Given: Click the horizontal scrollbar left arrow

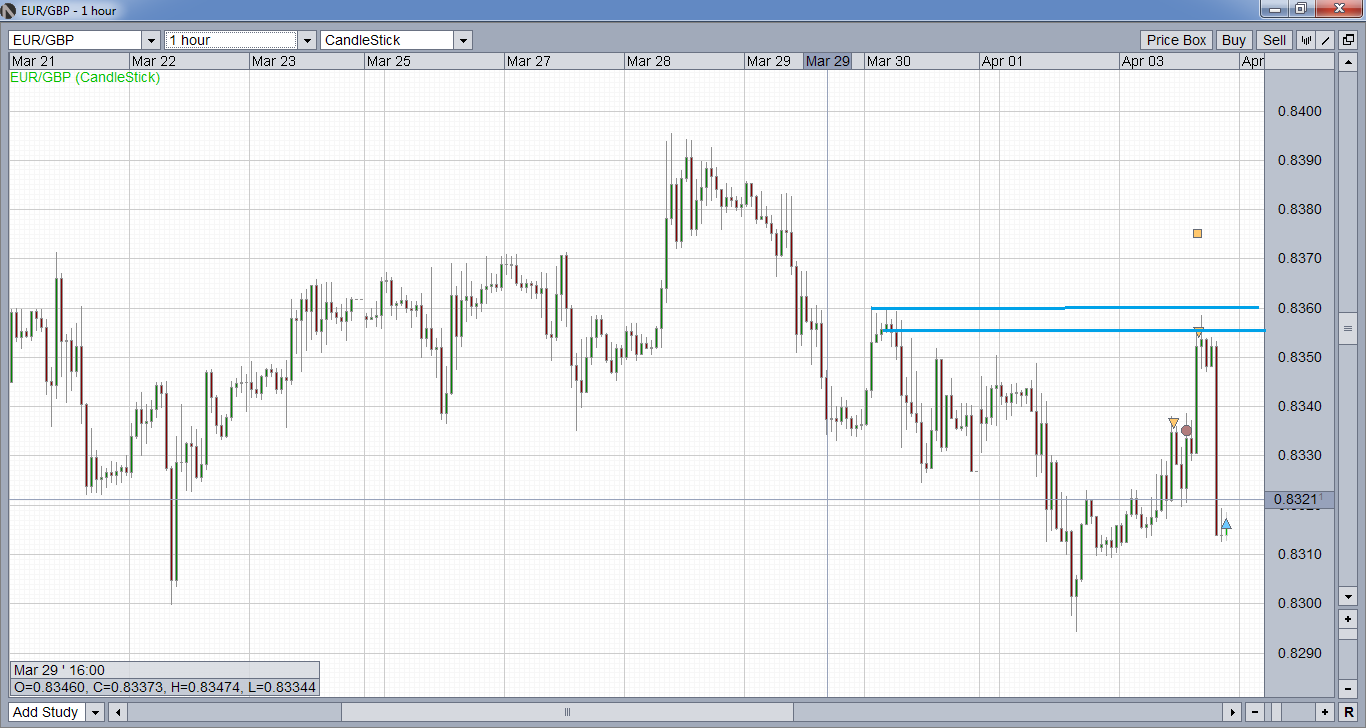Looking at the screenshot, I should pos(118,712).
